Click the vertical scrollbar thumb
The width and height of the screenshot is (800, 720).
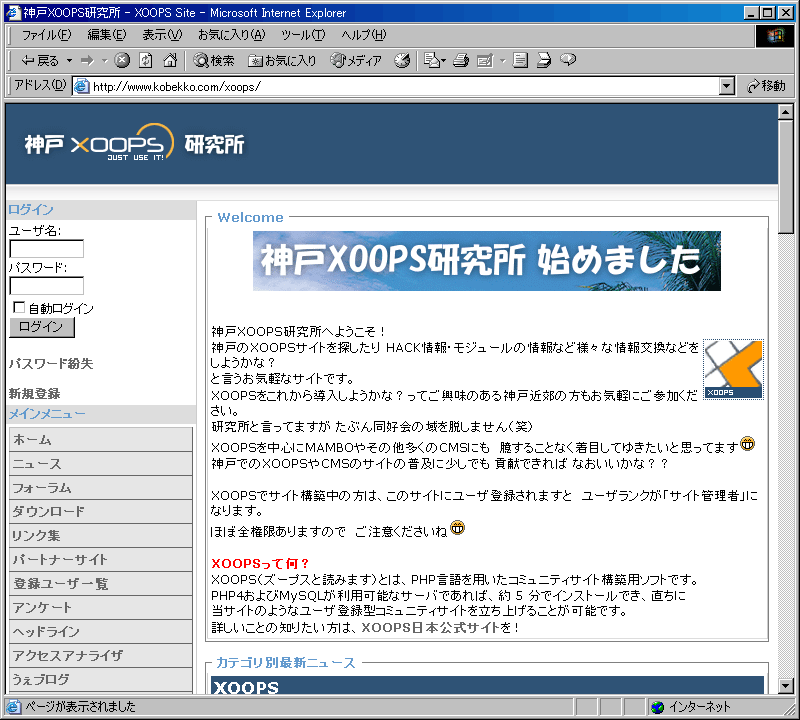click(x=785, y=177)
